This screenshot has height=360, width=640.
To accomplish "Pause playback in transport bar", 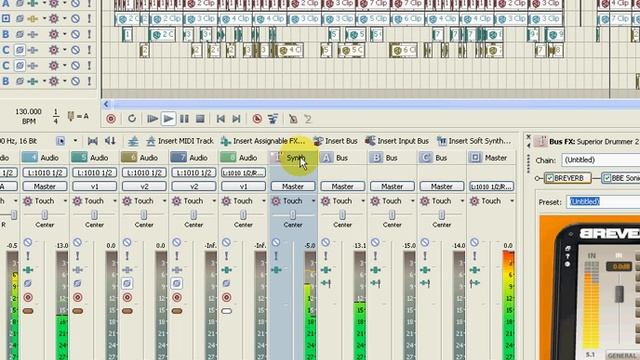I will coord(184,119).
